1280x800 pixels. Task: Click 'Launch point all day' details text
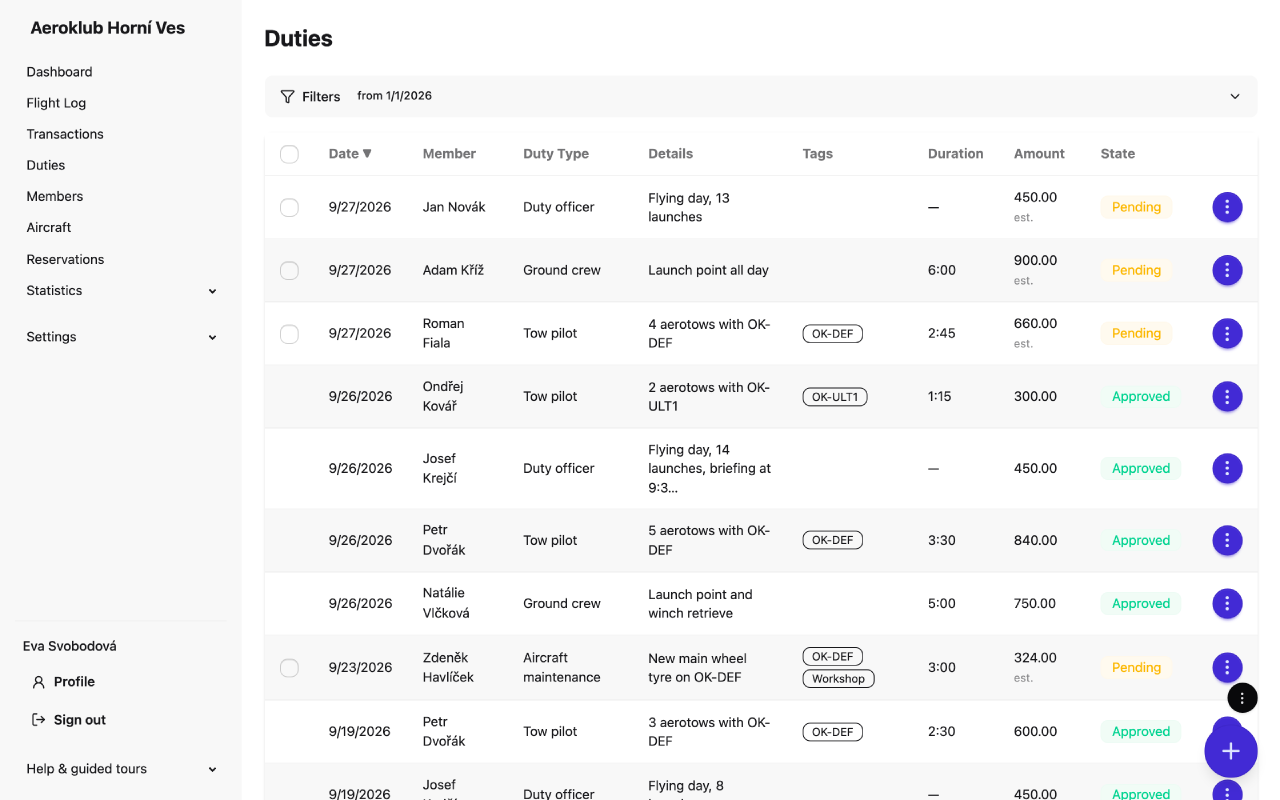(708, 270)
